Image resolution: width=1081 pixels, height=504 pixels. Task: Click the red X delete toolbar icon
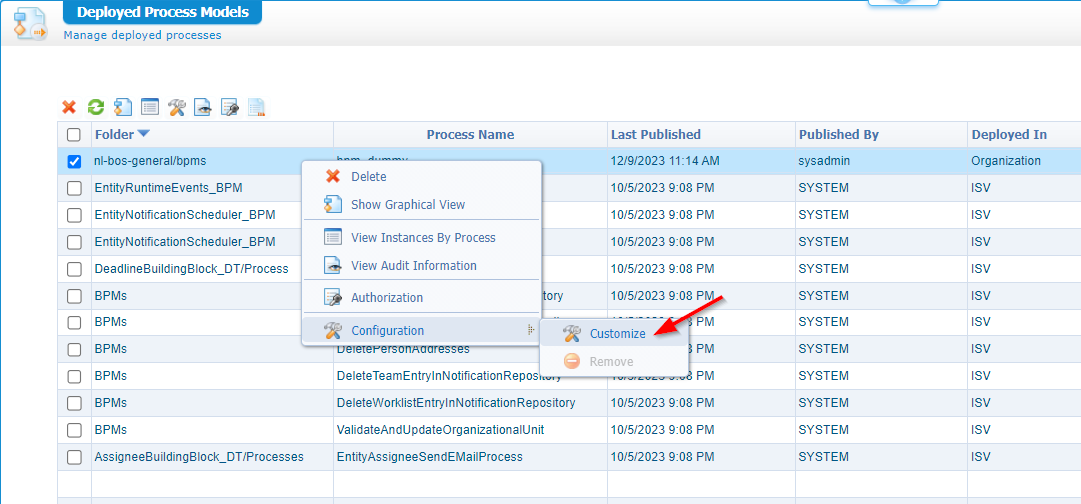pos(69,107)
